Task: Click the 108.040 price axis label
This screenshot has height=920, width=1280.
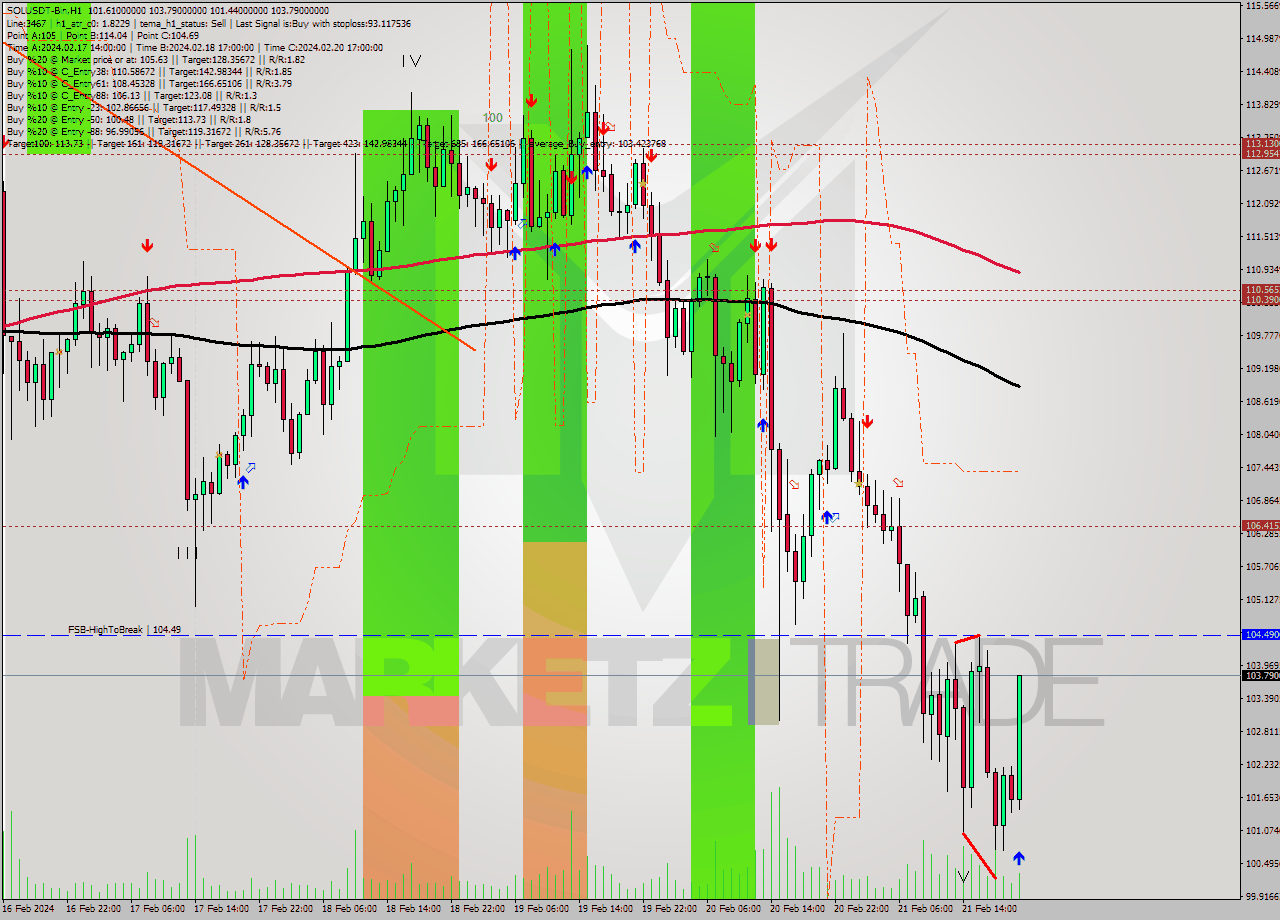Action: point(1262,435)
